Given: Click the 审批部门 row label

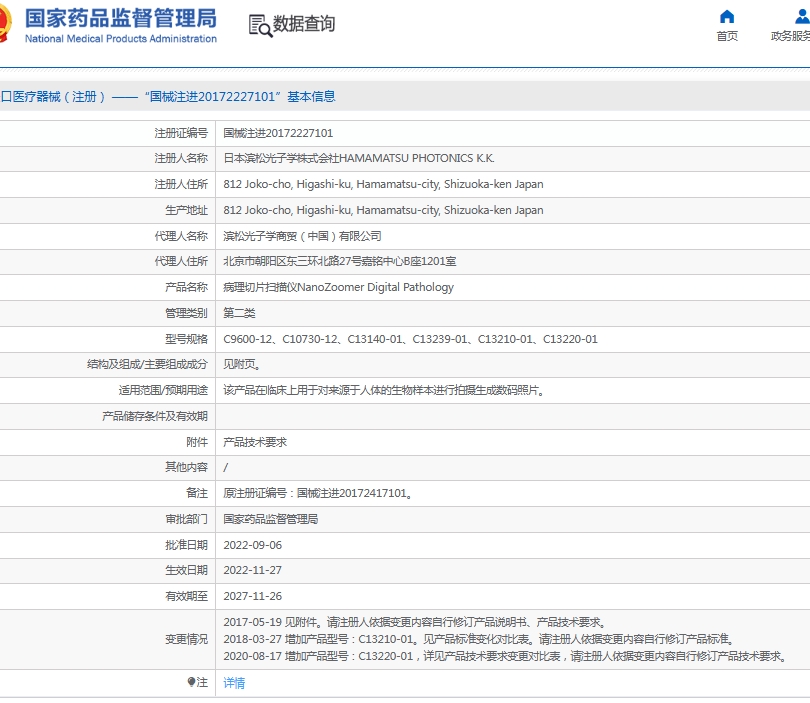Looking at the screenshot, I should pyautogui.click(x=186, y=519).
